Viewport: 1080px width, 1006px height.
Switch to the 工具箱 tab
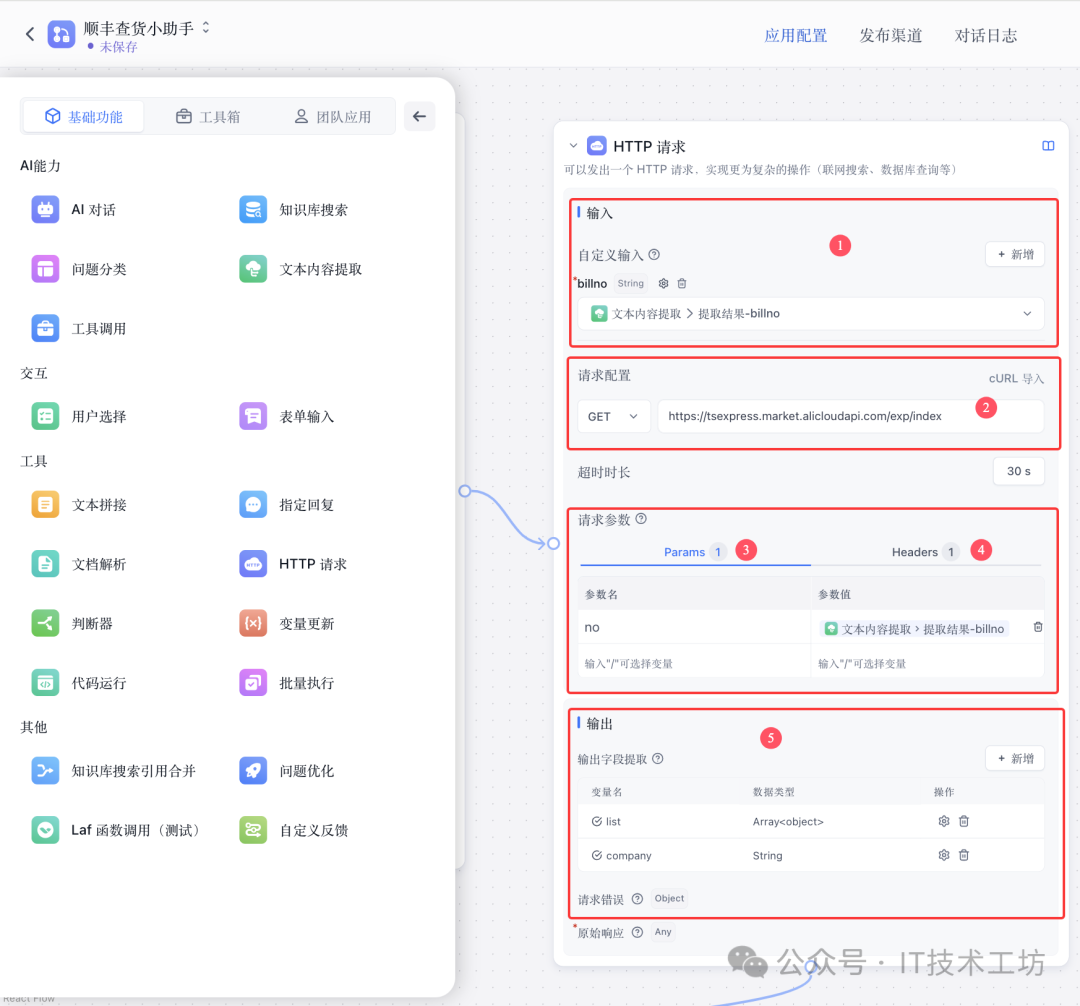tap(208, 116)
